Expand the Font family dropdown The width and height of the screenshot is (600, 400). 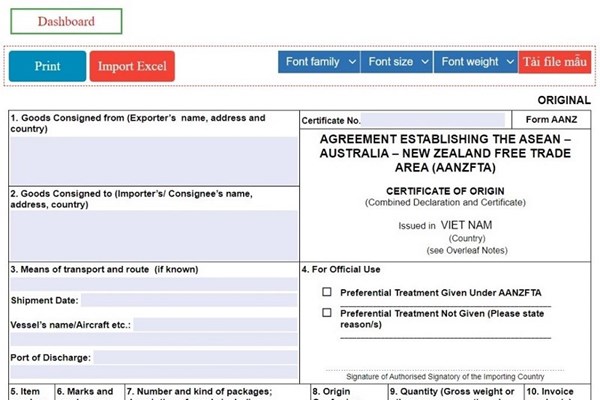point(319,62)
